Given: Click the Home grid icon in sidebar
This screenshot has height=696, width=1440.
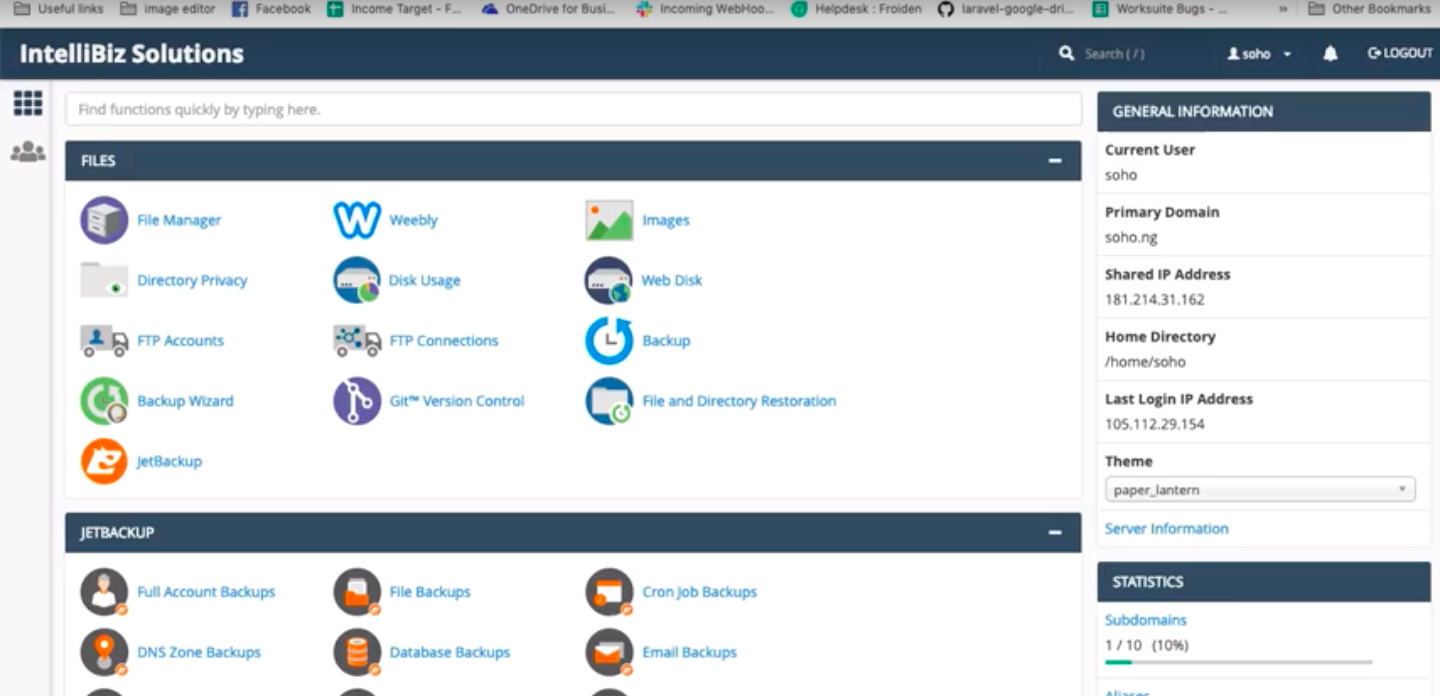Looking at the screenshot, I should click(28, 102).
